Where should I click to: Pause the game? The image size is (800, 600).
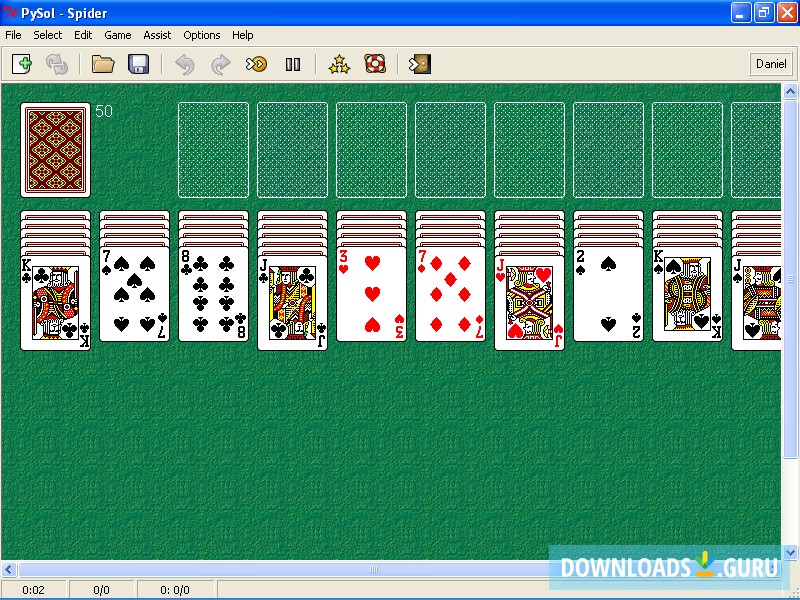click(x=293, y=64)
